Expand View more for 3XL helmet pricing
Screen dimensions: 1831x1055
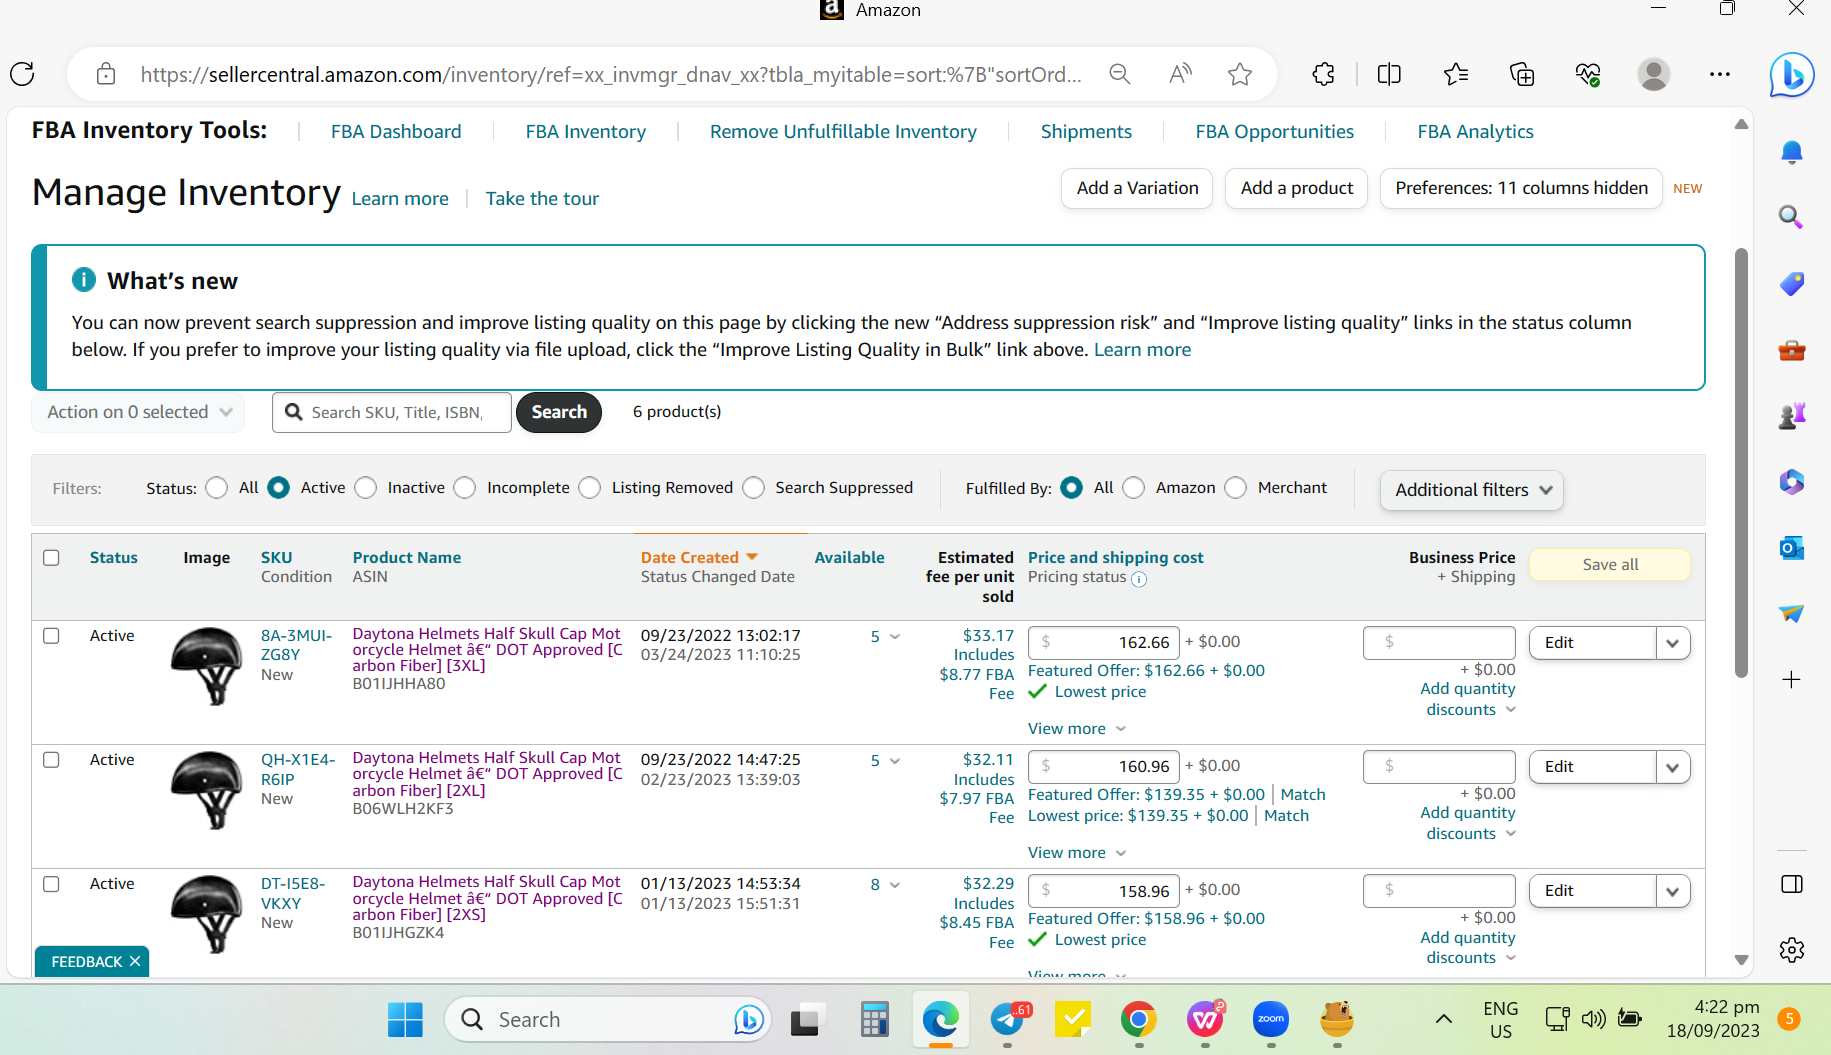pyautogui.click(x=1077, y=729)
